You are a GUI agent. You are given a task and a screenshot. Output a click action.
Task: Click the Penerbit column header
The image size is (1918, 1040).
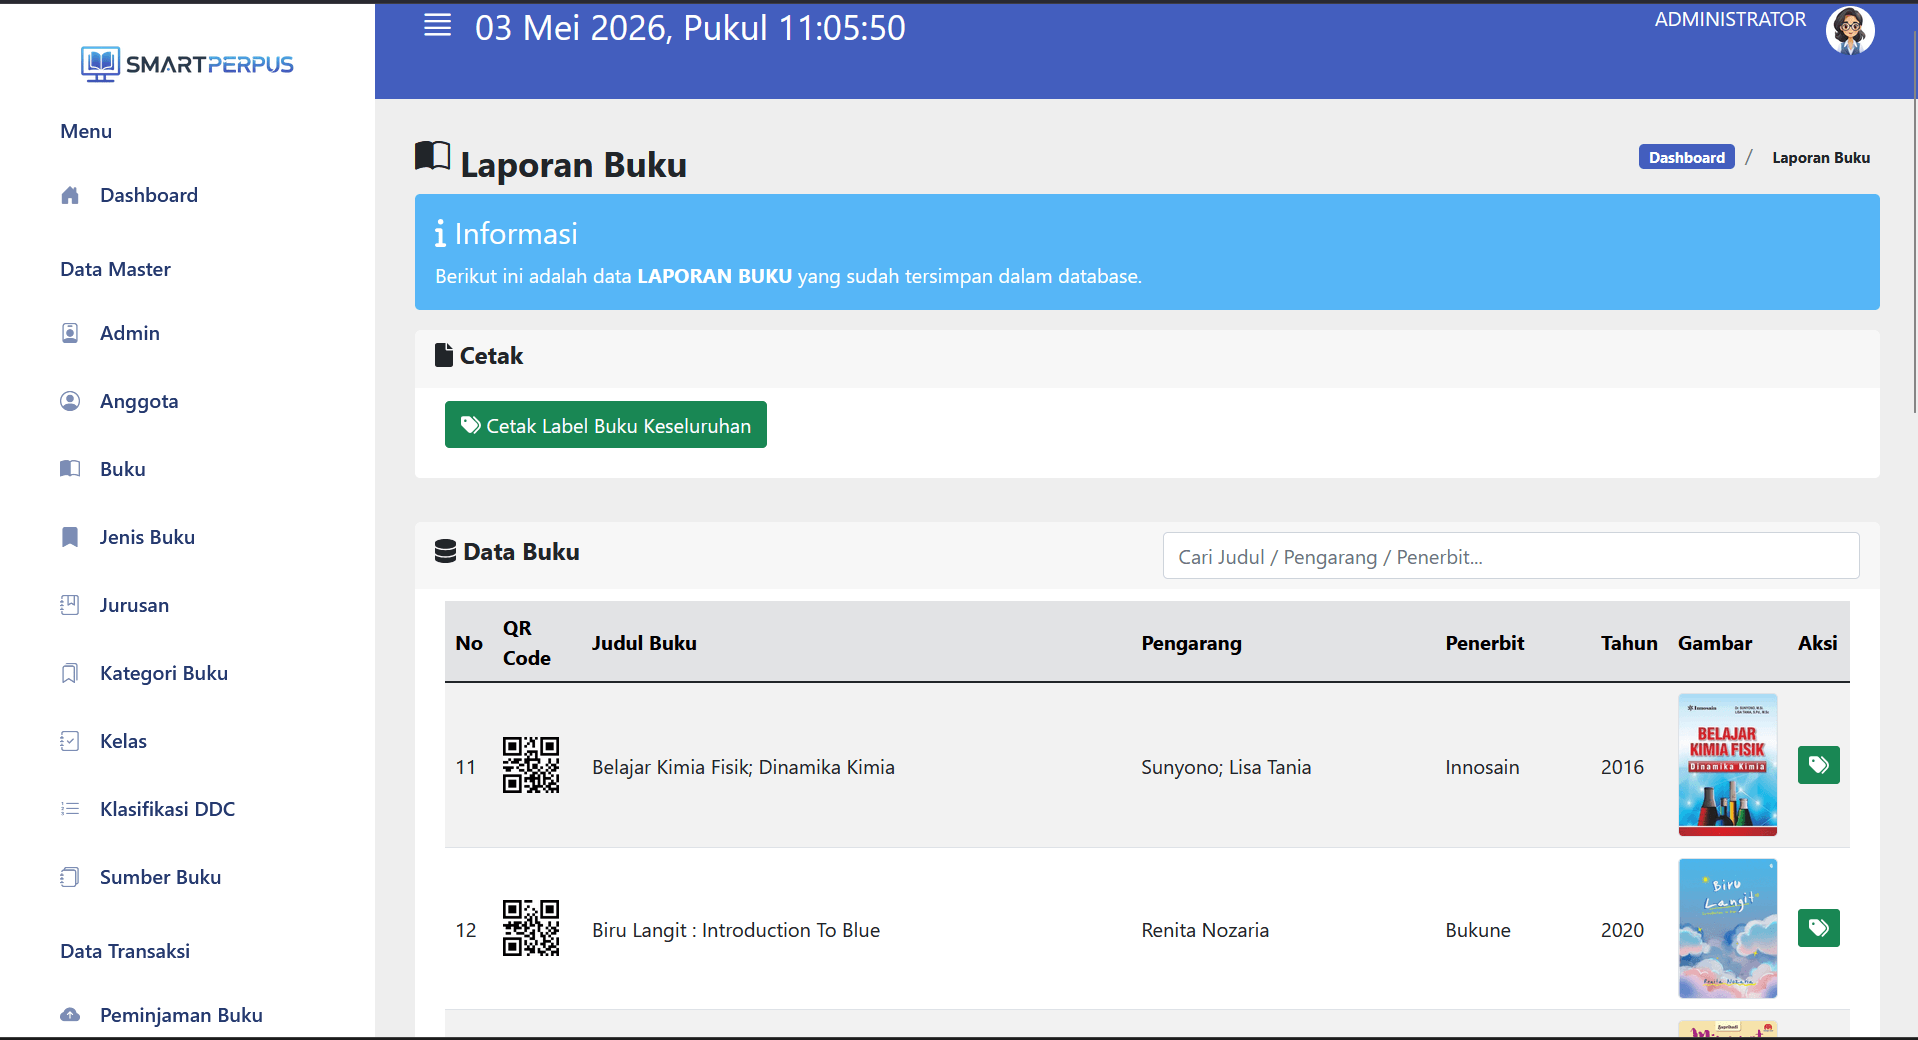coord(1485,643)
